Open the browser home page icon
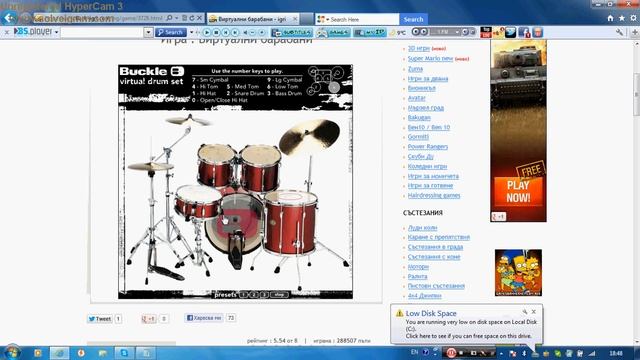The width and height of the screenshot is (640, 360). pos(610,18)
